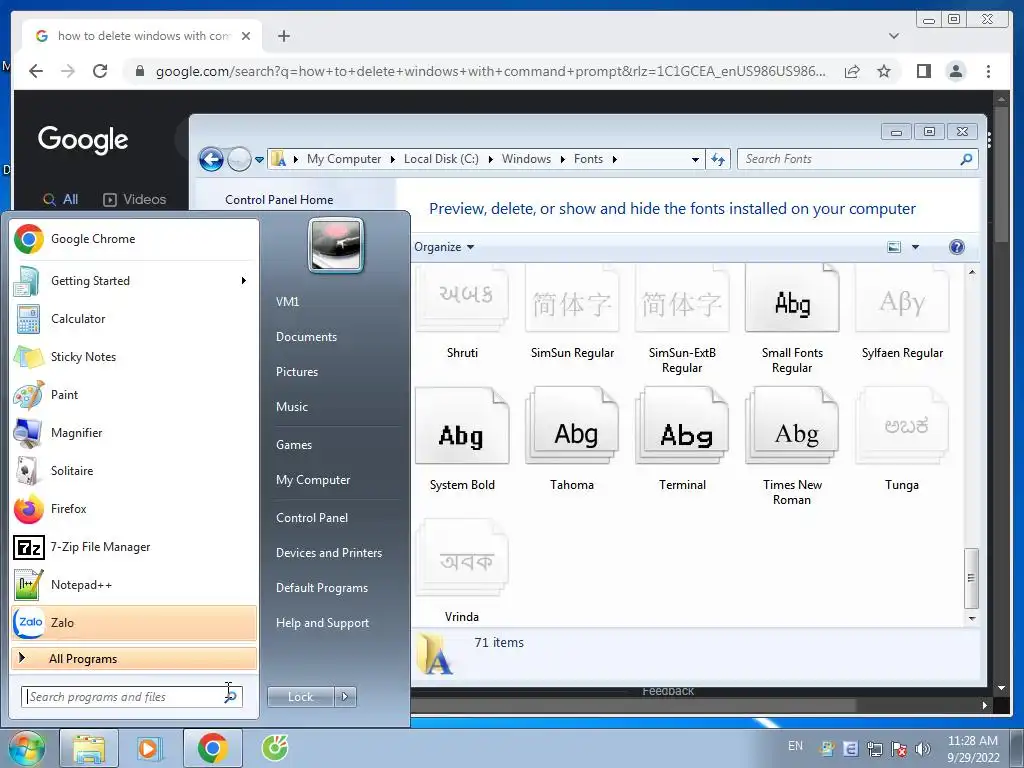The height and width of the screenshot is (768, 1024).
Task: Close the Google search tab
Action: (x=246, y=36)
